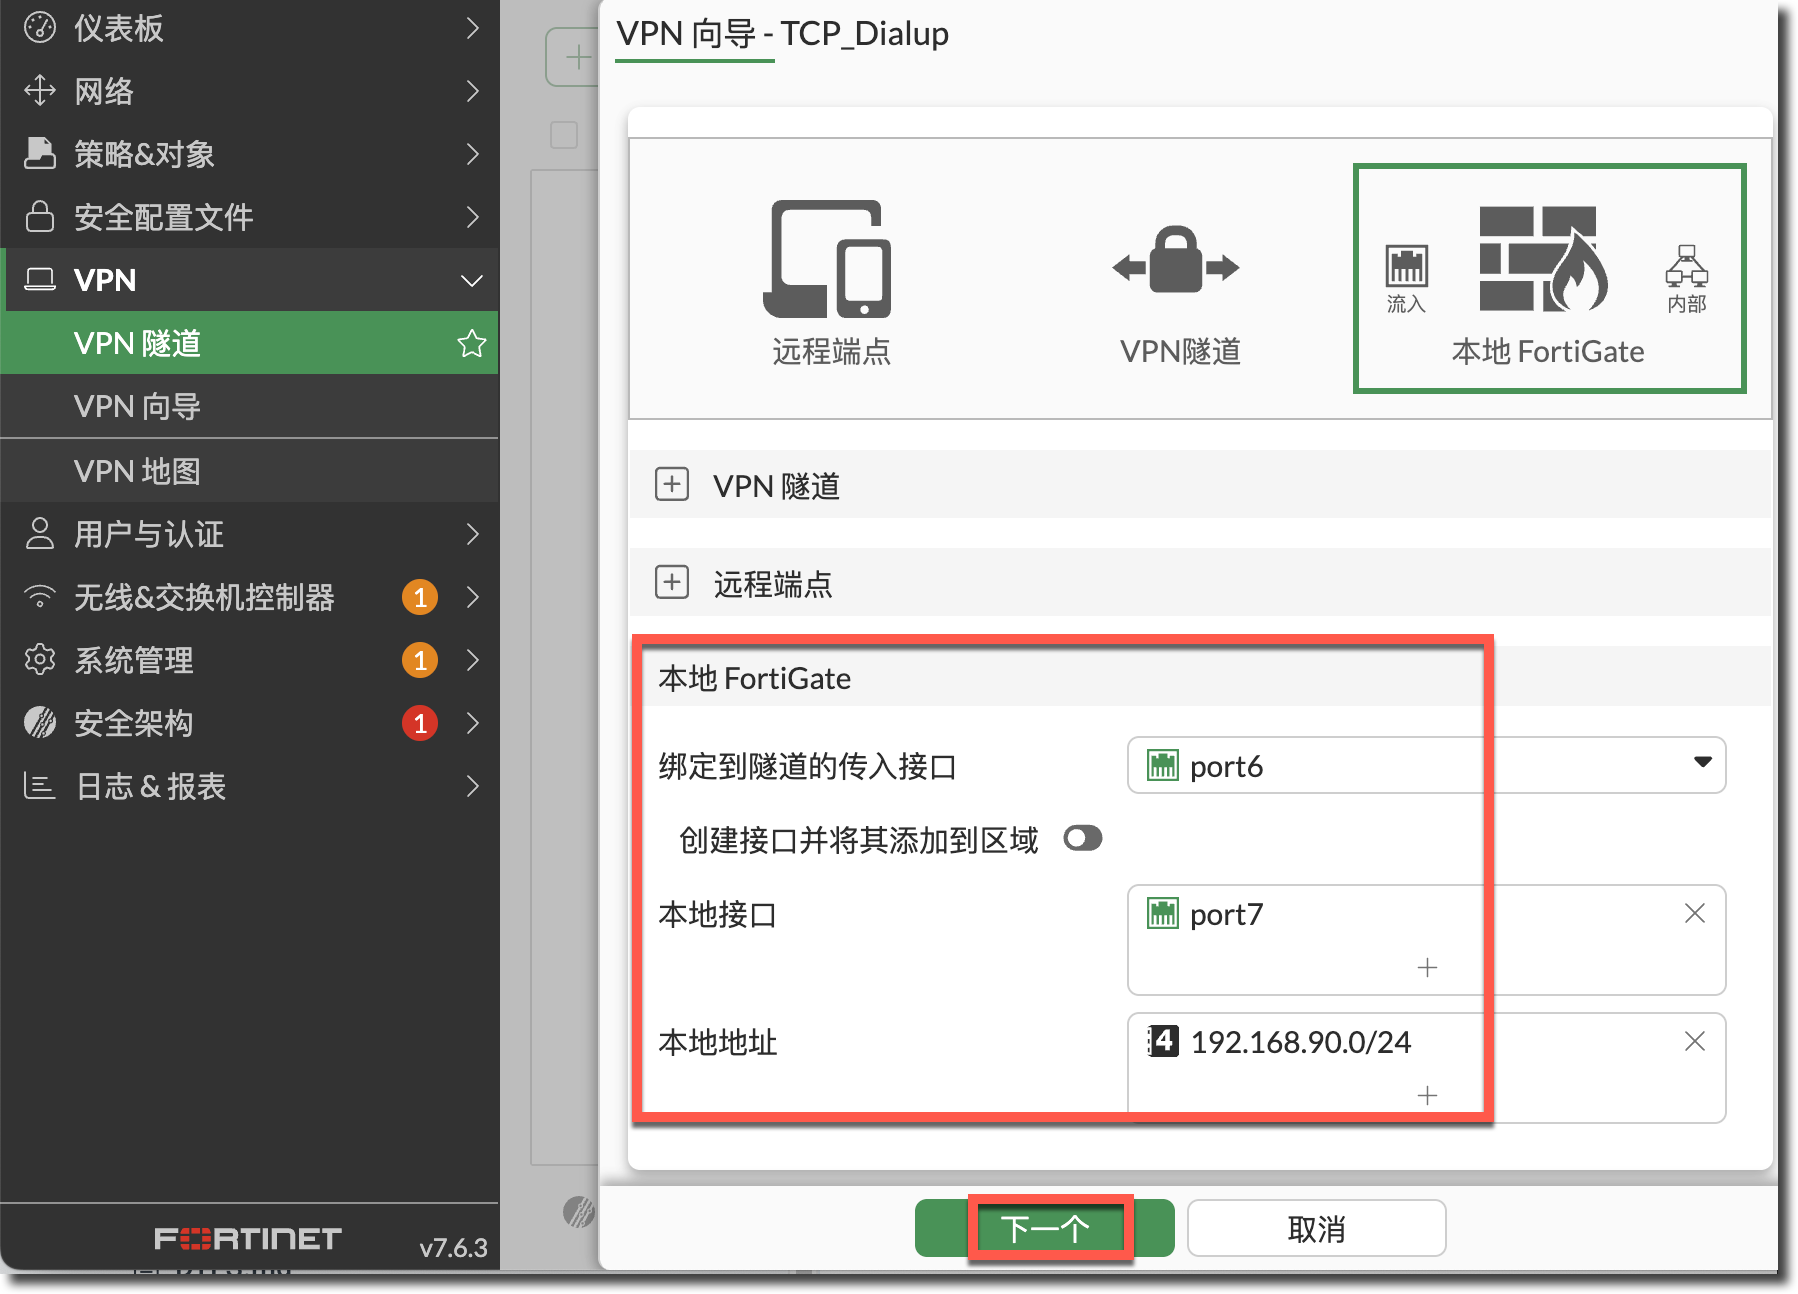The image size is (1798, 1294).
Task: Open the 无线&交换机控制器 menu
Action: click(250, 597)
